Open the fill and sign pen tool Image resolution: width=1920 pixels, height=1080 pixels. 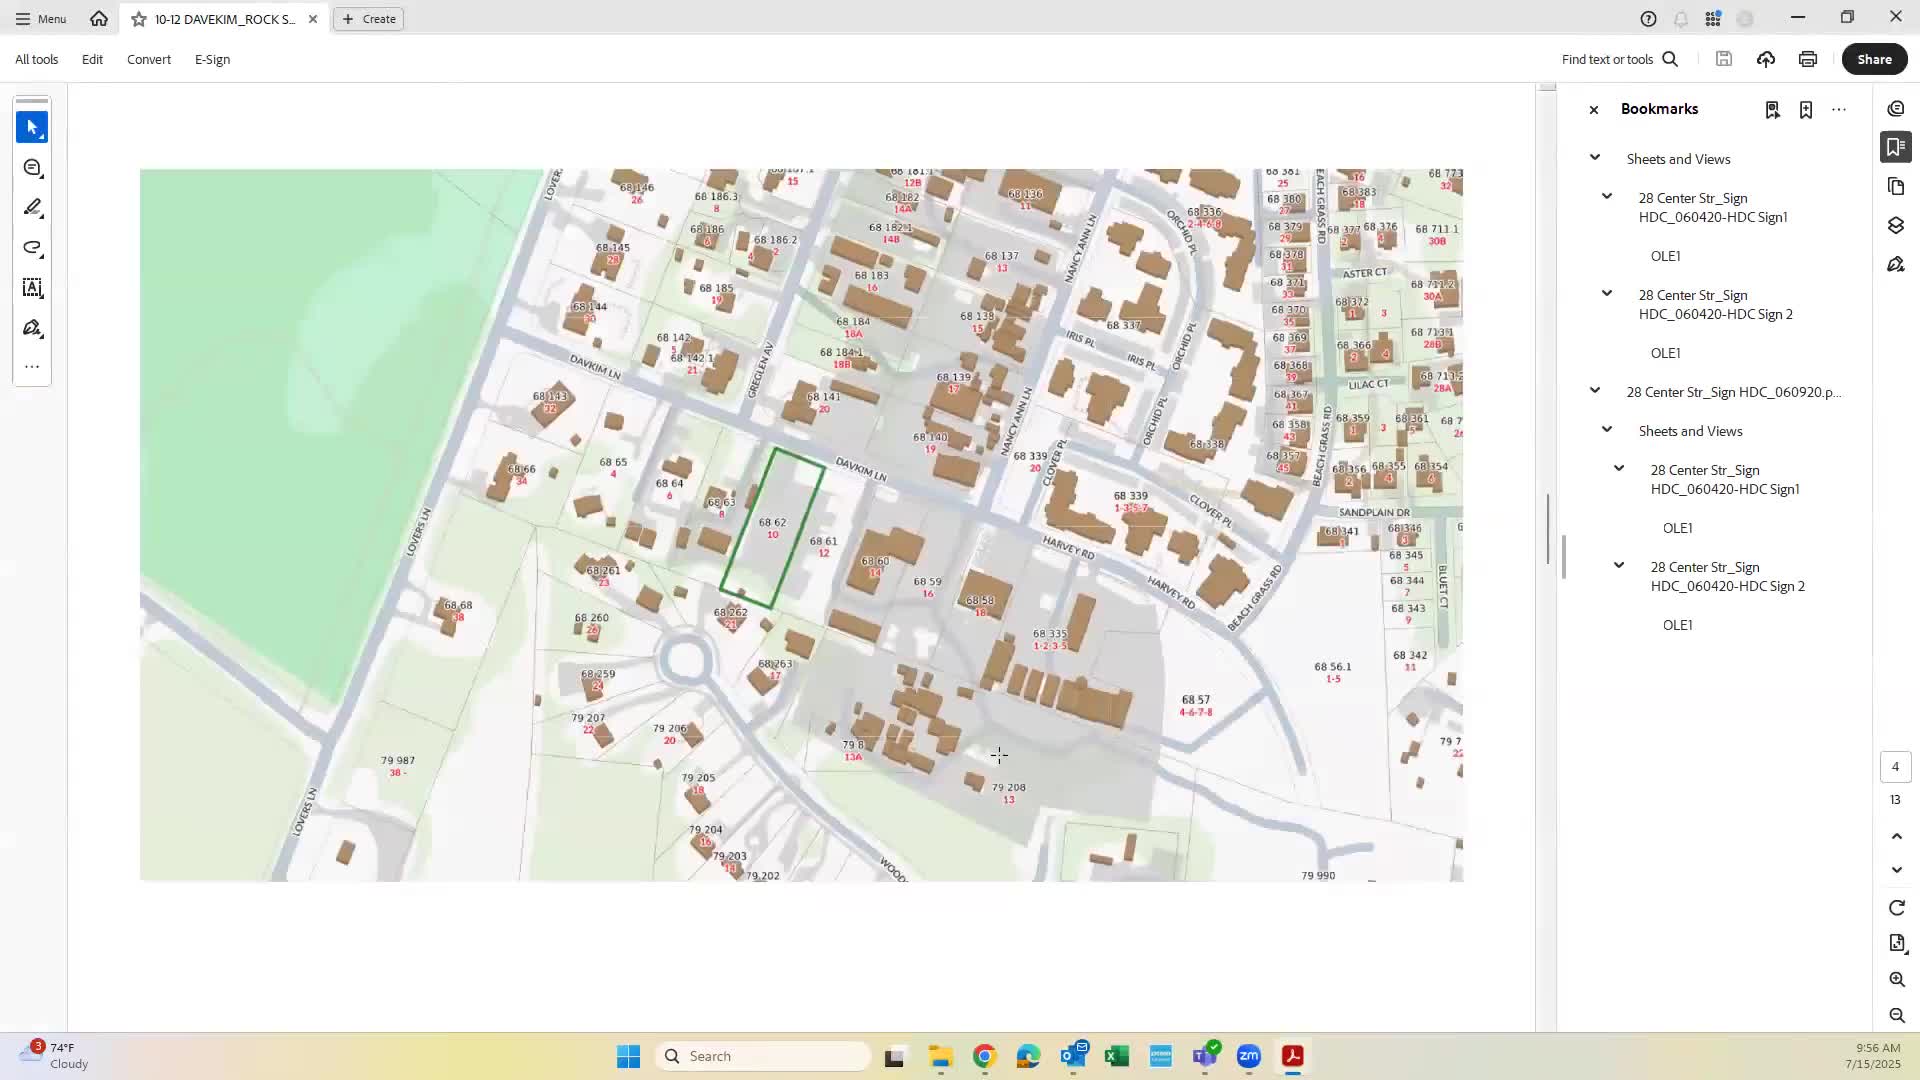pos(32,328)
